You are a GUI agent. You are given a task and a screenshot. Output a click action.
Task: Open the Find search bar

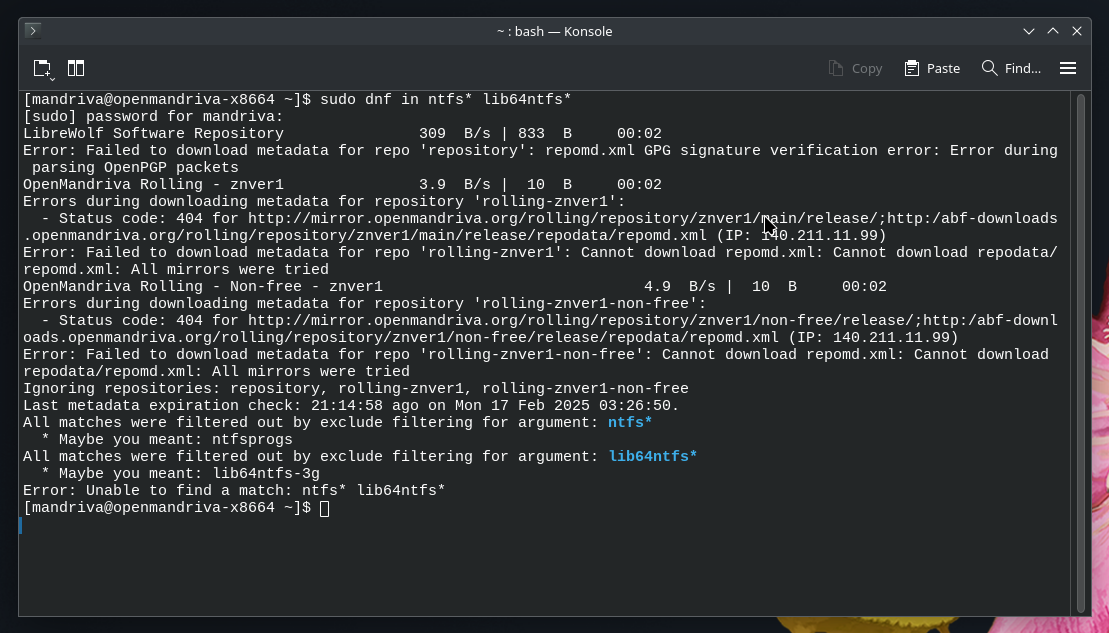tap(1011, 68)
